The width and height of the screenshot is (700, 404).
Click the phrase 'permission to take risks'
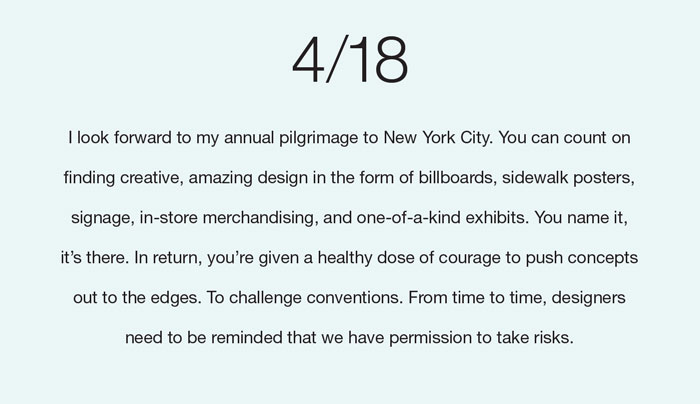tap(479, 338)
